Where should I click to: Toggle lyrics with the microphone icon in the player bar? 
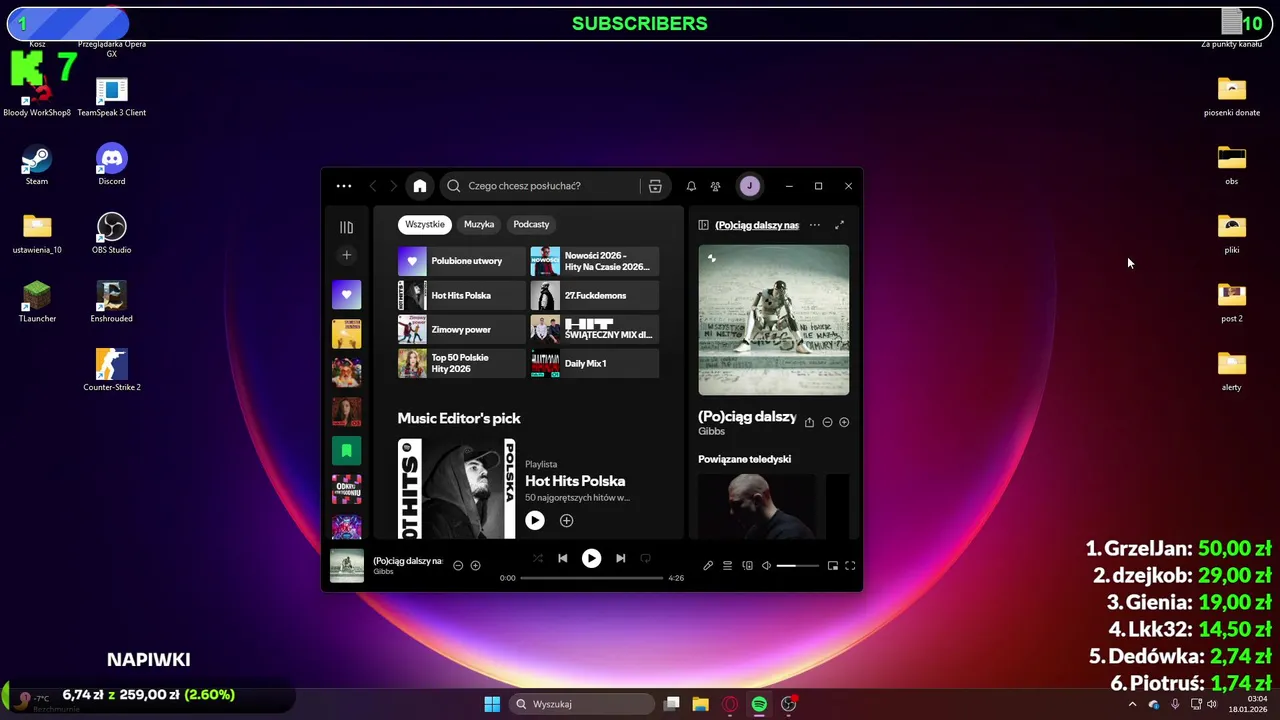coord(708,566)
